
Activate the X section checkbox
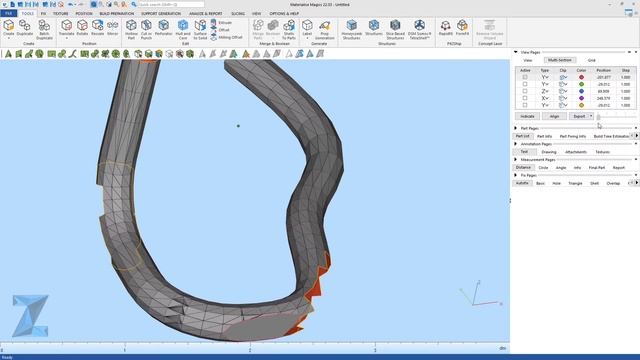(x=525, y=98)
